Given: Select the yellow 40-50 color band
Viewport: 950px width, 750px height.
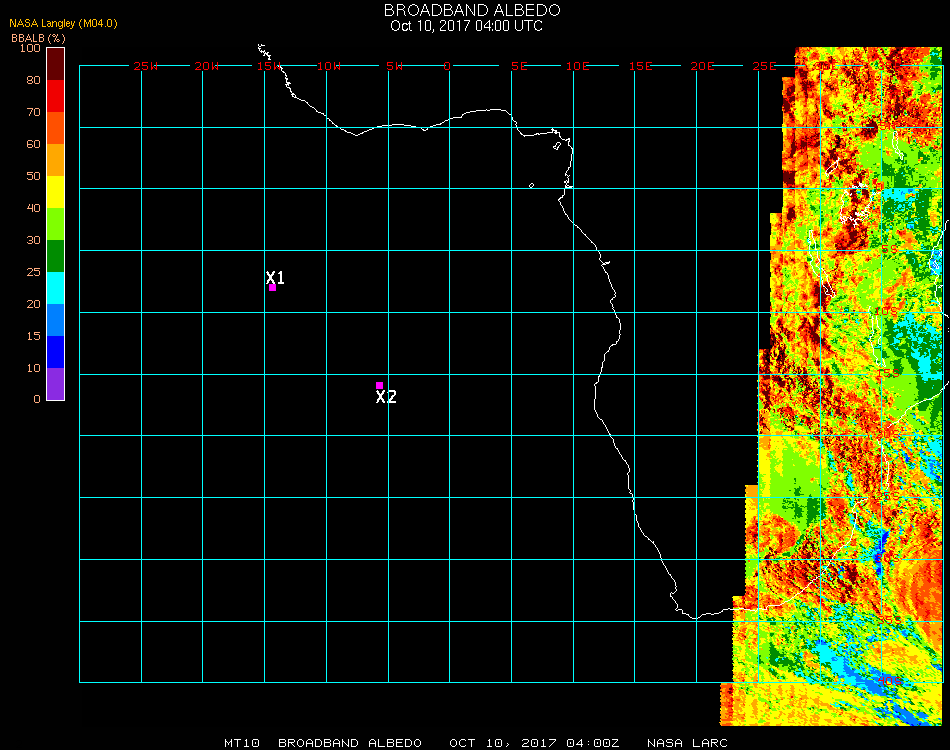Looking at the screenshot, I should pos(56,192).
